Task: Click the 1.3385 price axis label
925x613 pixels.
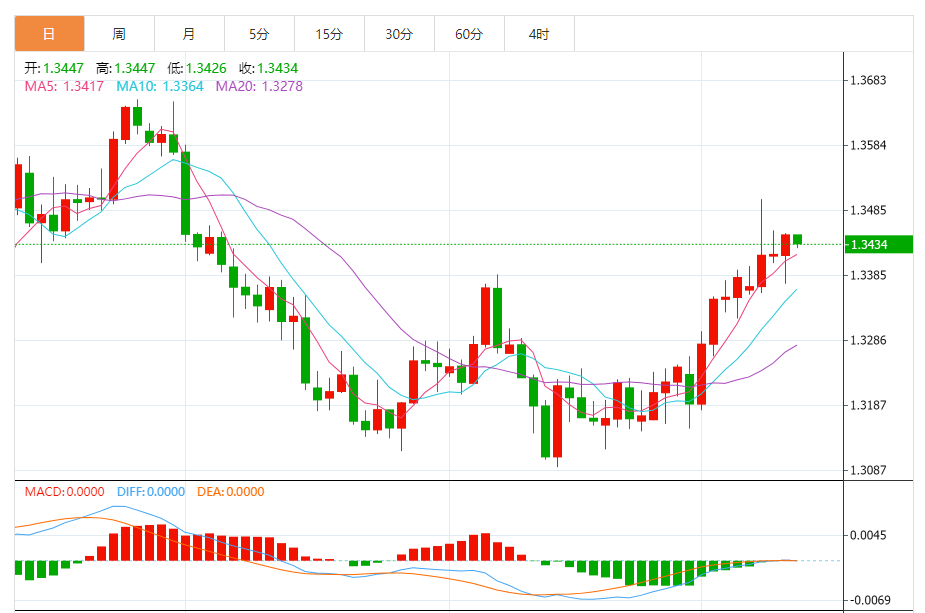Action: (x=868, y=275)
